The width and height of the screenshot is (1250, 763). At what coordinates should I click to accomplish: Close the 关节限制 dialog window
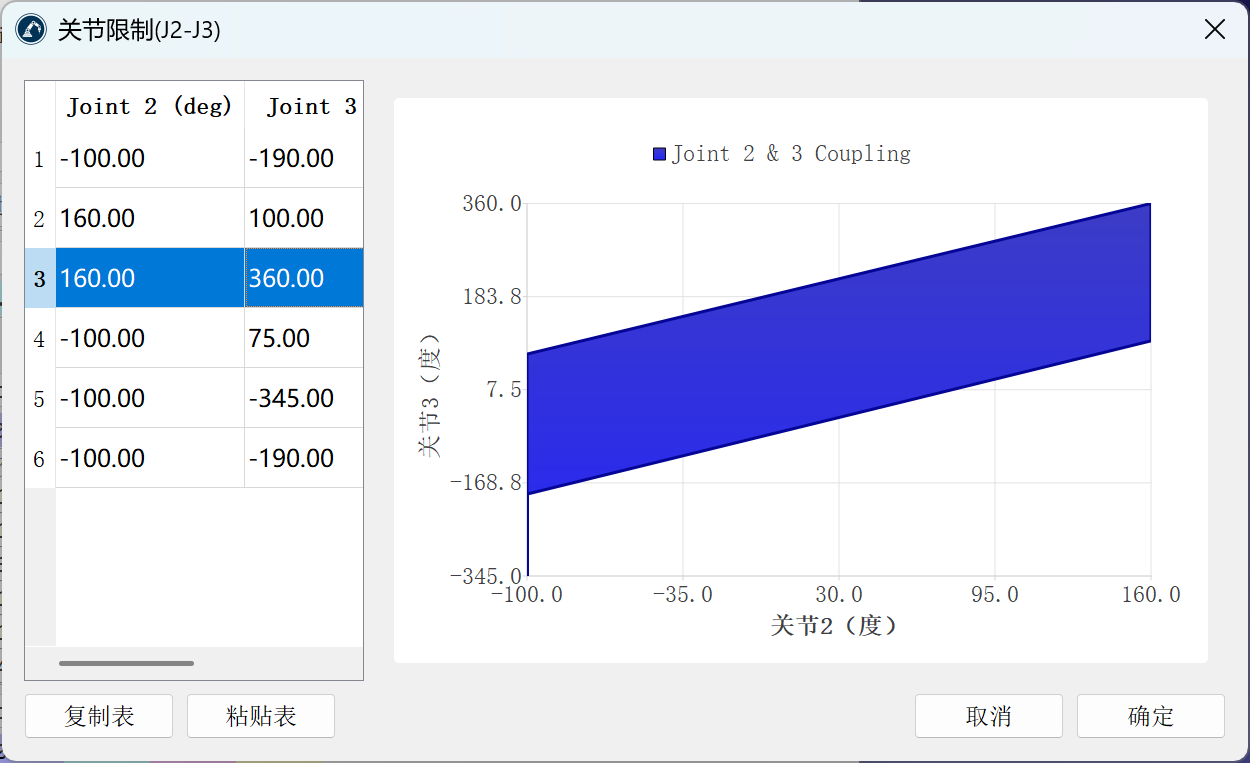pos(1214,30)
